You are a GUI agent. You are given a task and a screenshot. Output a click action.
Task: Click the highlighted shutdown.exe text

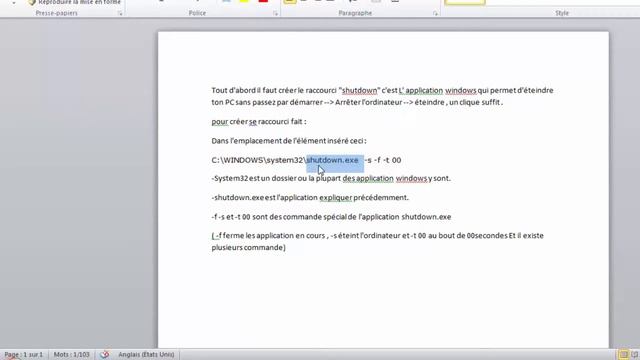click(332, 160)
